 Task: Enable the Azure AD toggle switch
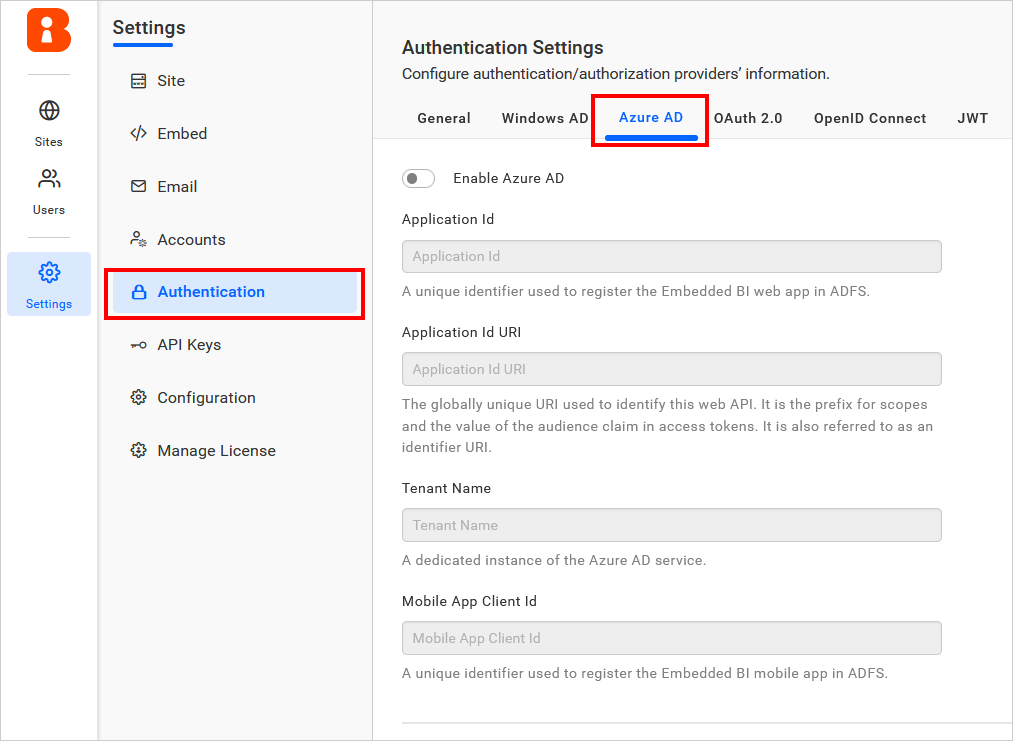coord(418,178)
